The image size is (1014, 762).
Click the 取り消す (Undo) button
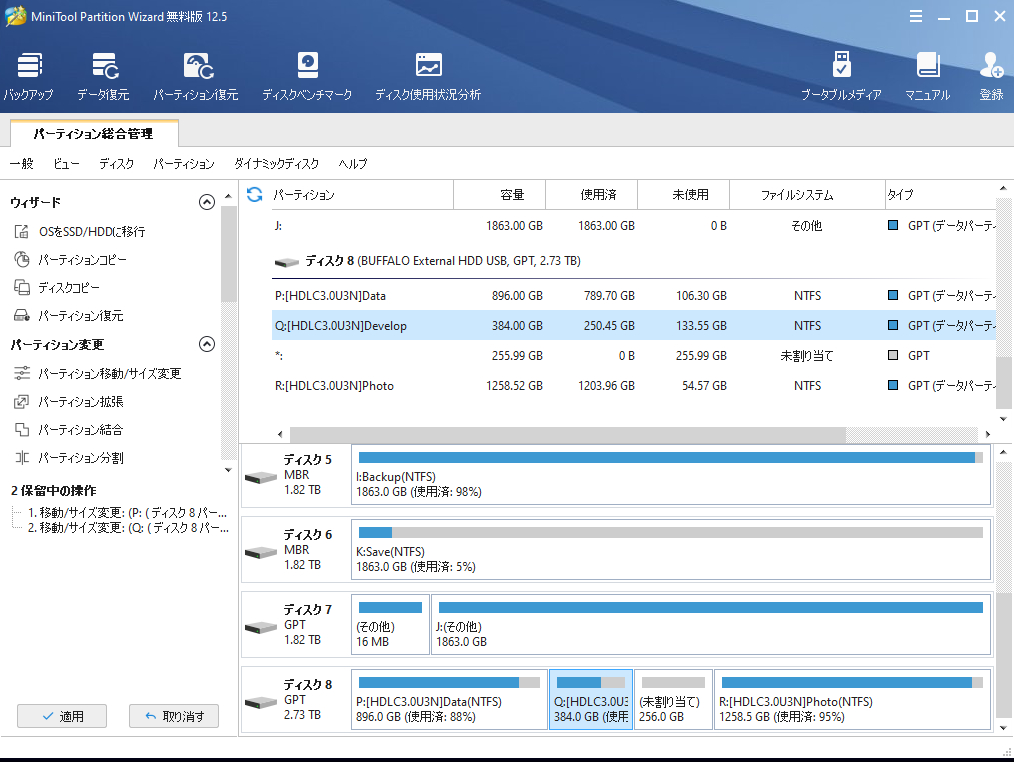174,716
